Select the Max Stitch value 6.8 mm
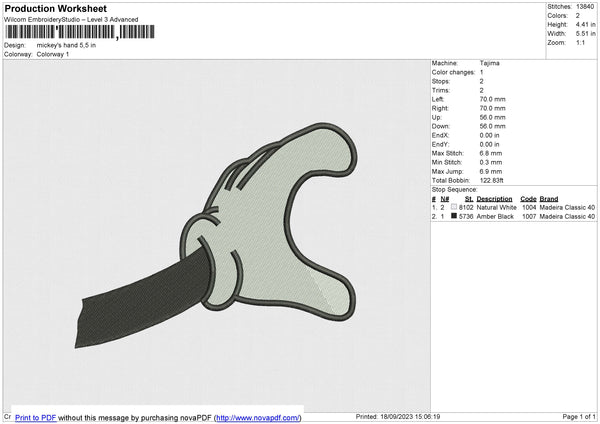Image resolution: width=600 pixels, height=424 pixels. (x=491, y=153)
